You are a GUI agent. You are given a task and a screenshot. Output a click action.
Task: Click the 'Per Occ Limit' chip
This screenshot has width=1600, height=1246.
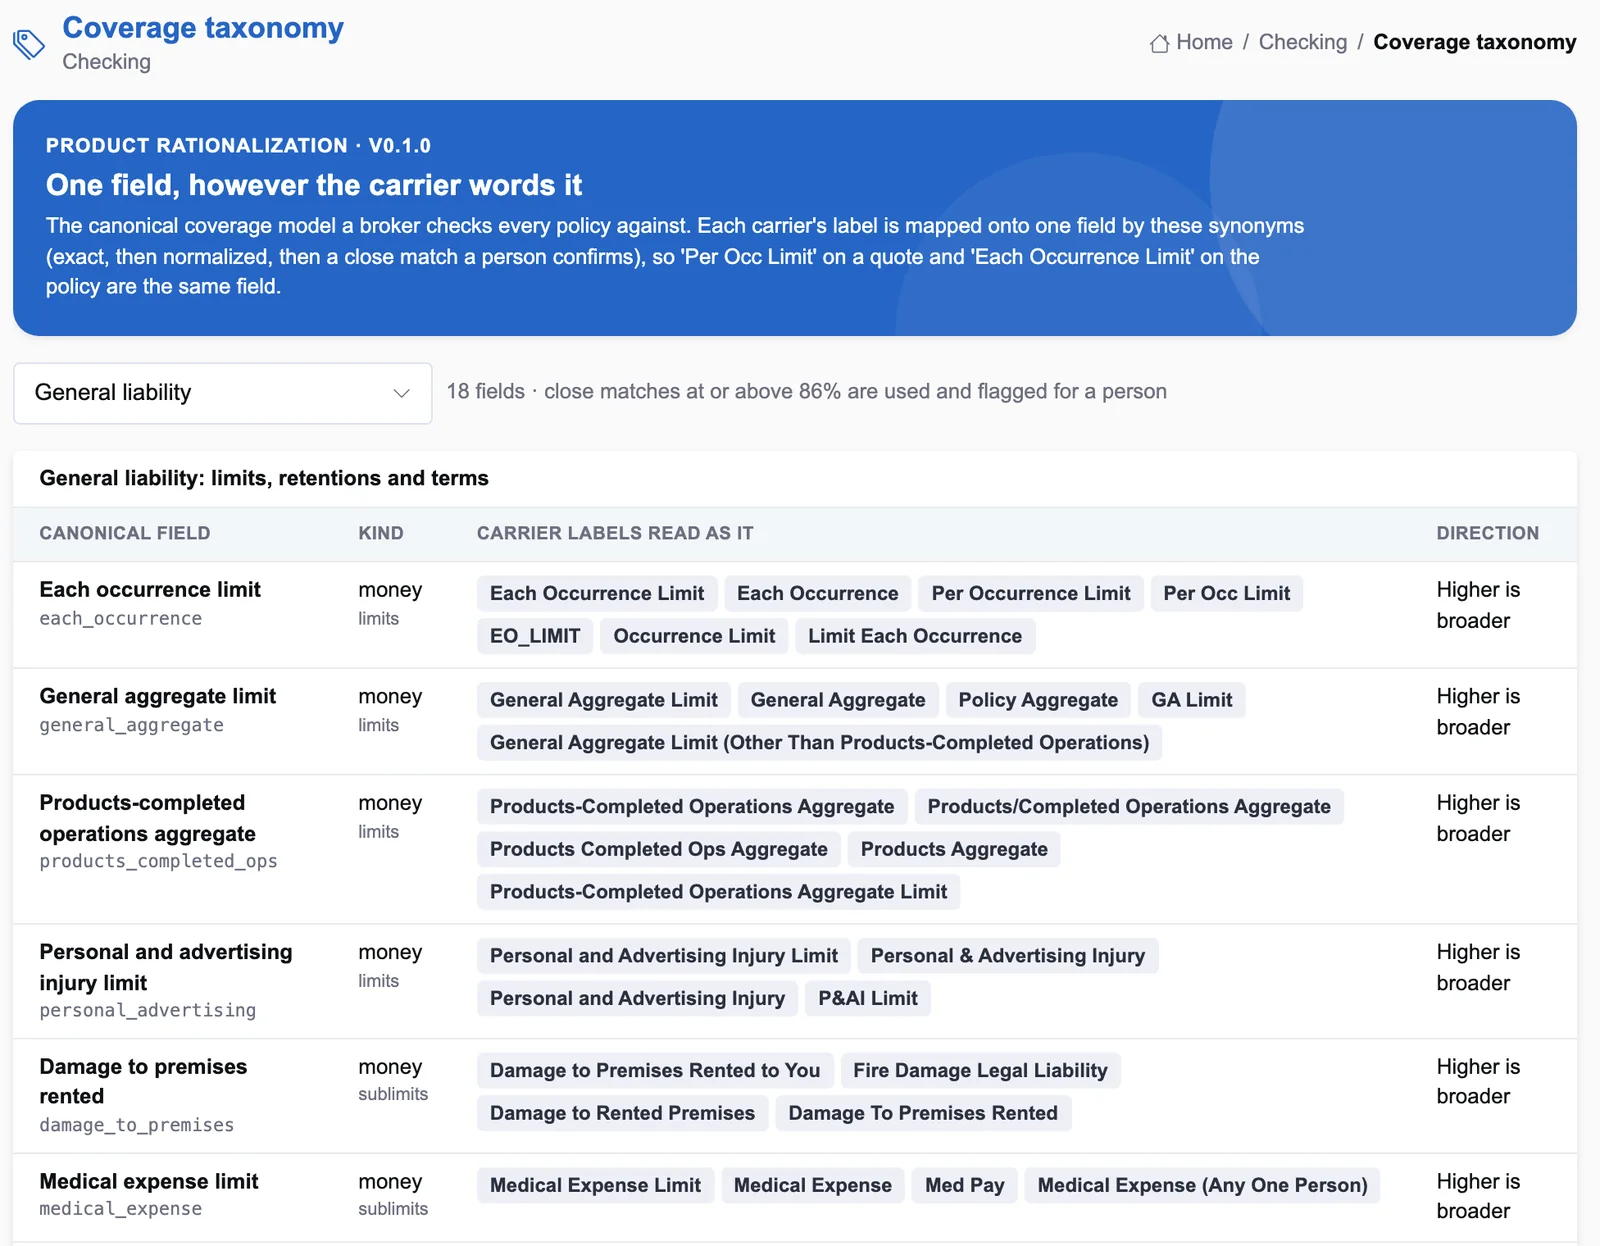point(1227,593)
